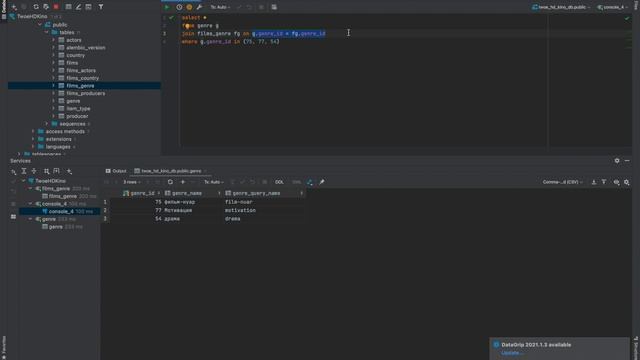
Task: Expand the sequences folder
Action: coord(47,124)
